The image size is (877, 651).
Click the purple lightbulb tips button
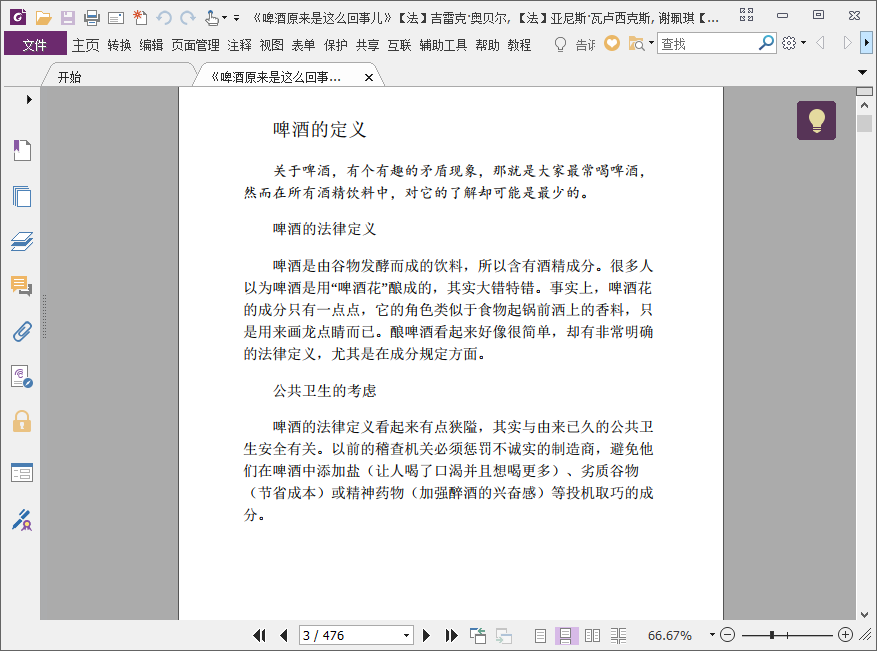point(817,120)
